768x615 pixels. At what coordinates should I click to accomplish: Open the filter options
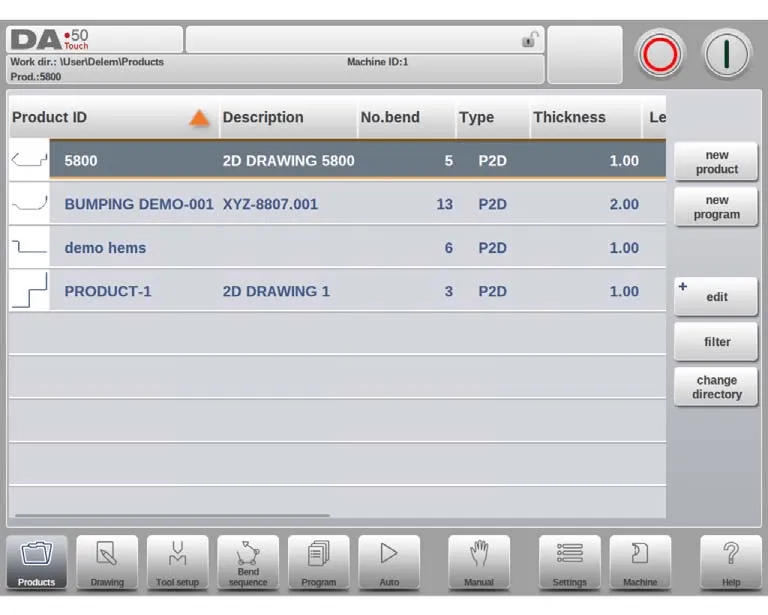pyautogui.click(x=716, y=342)
